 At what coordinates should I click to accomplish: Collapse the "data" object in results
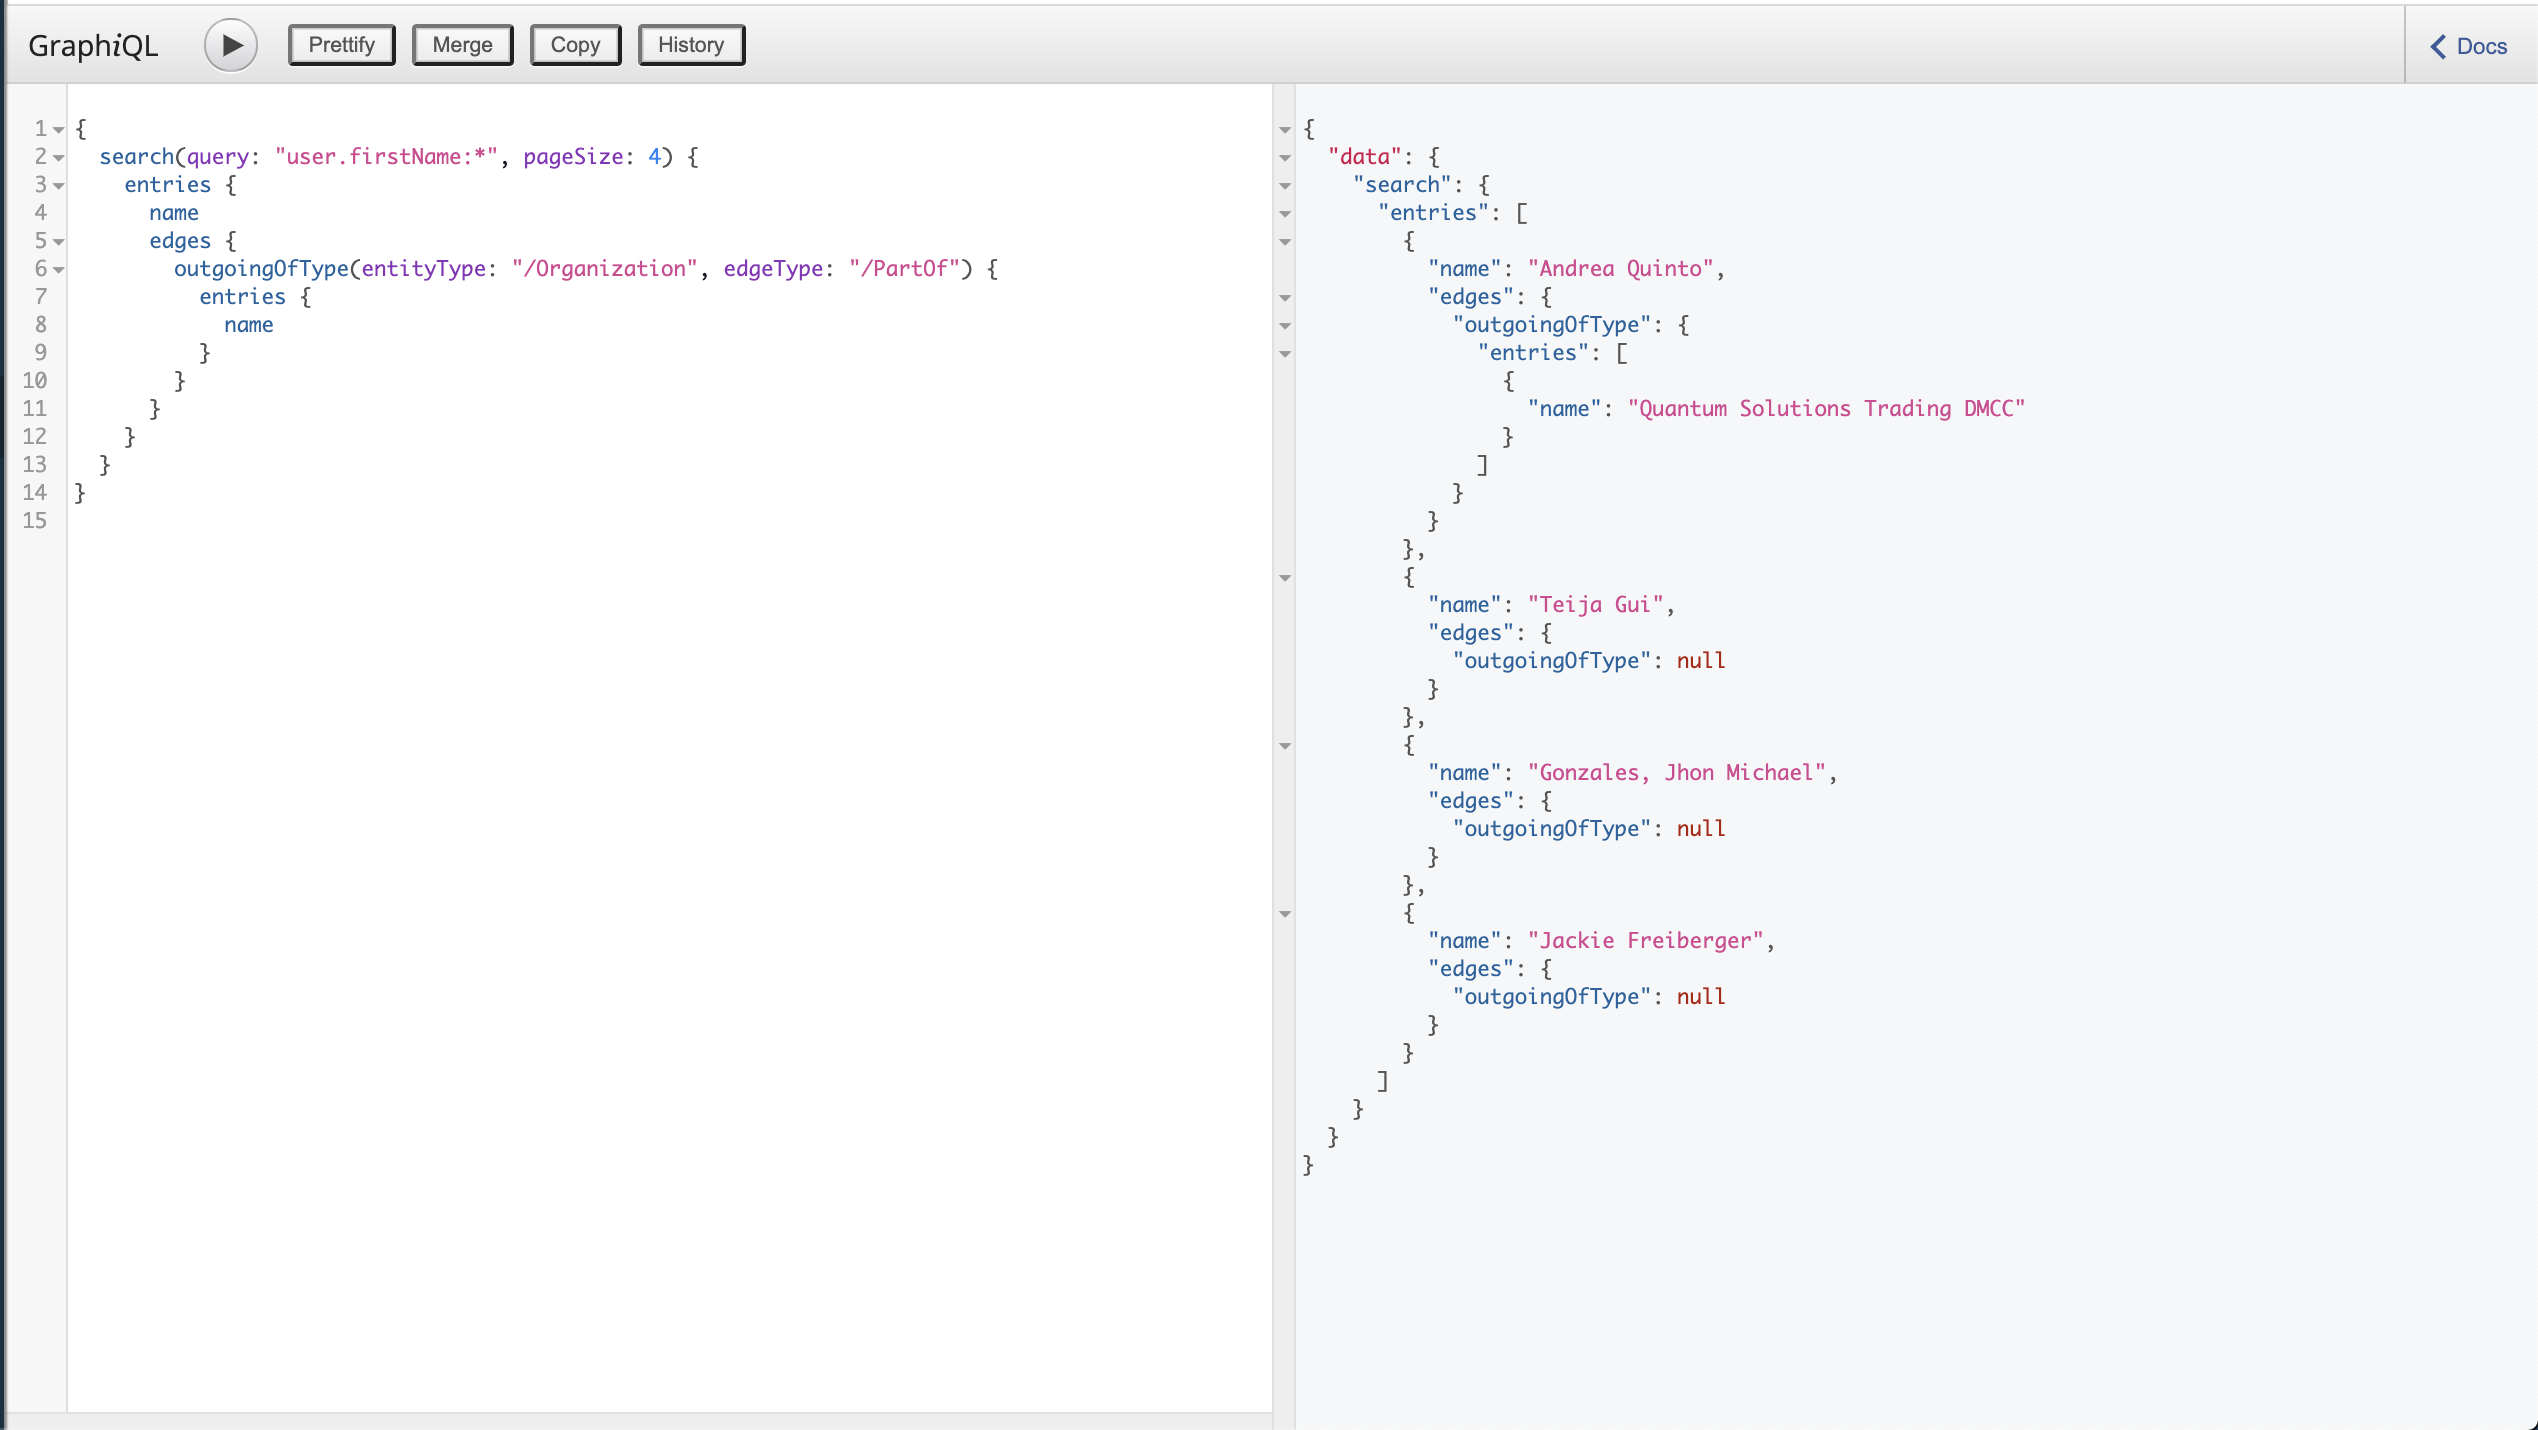tap(1285, 158)
